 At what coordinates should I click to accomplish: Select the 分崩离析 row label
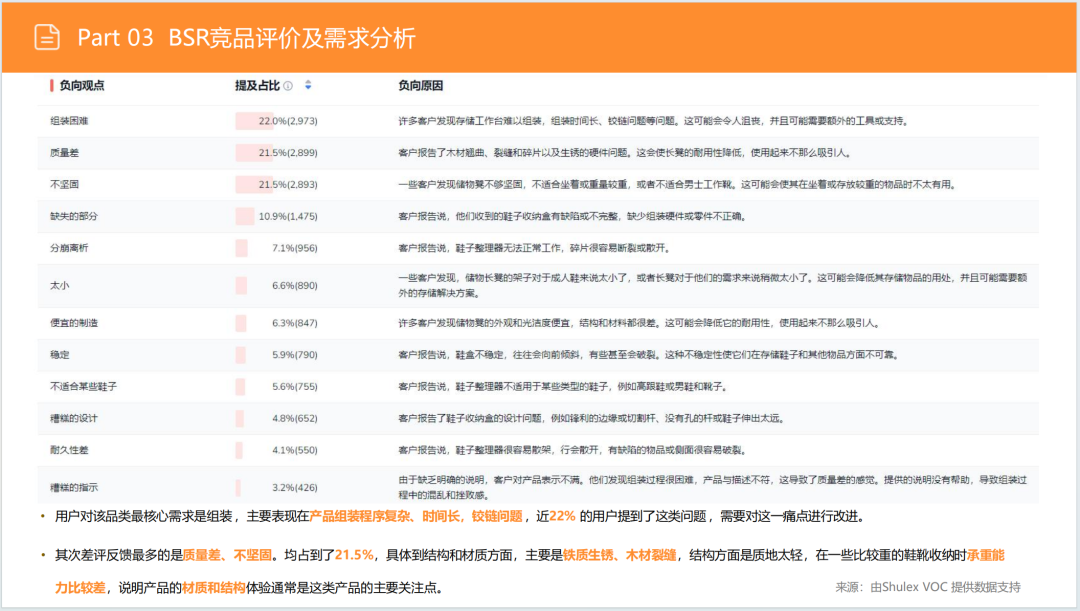click(x=69, y=247)
